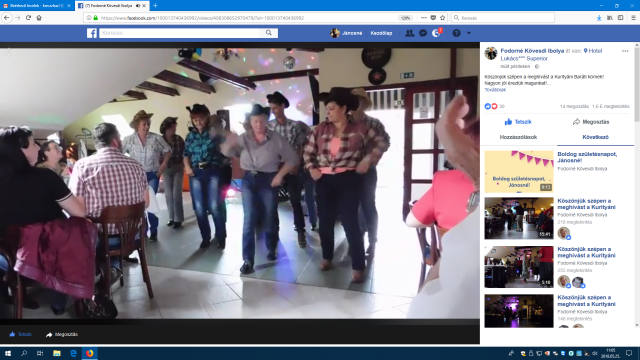Expand the Facebook account dropdown arrow
640x360 pixels.
point(469,33)
